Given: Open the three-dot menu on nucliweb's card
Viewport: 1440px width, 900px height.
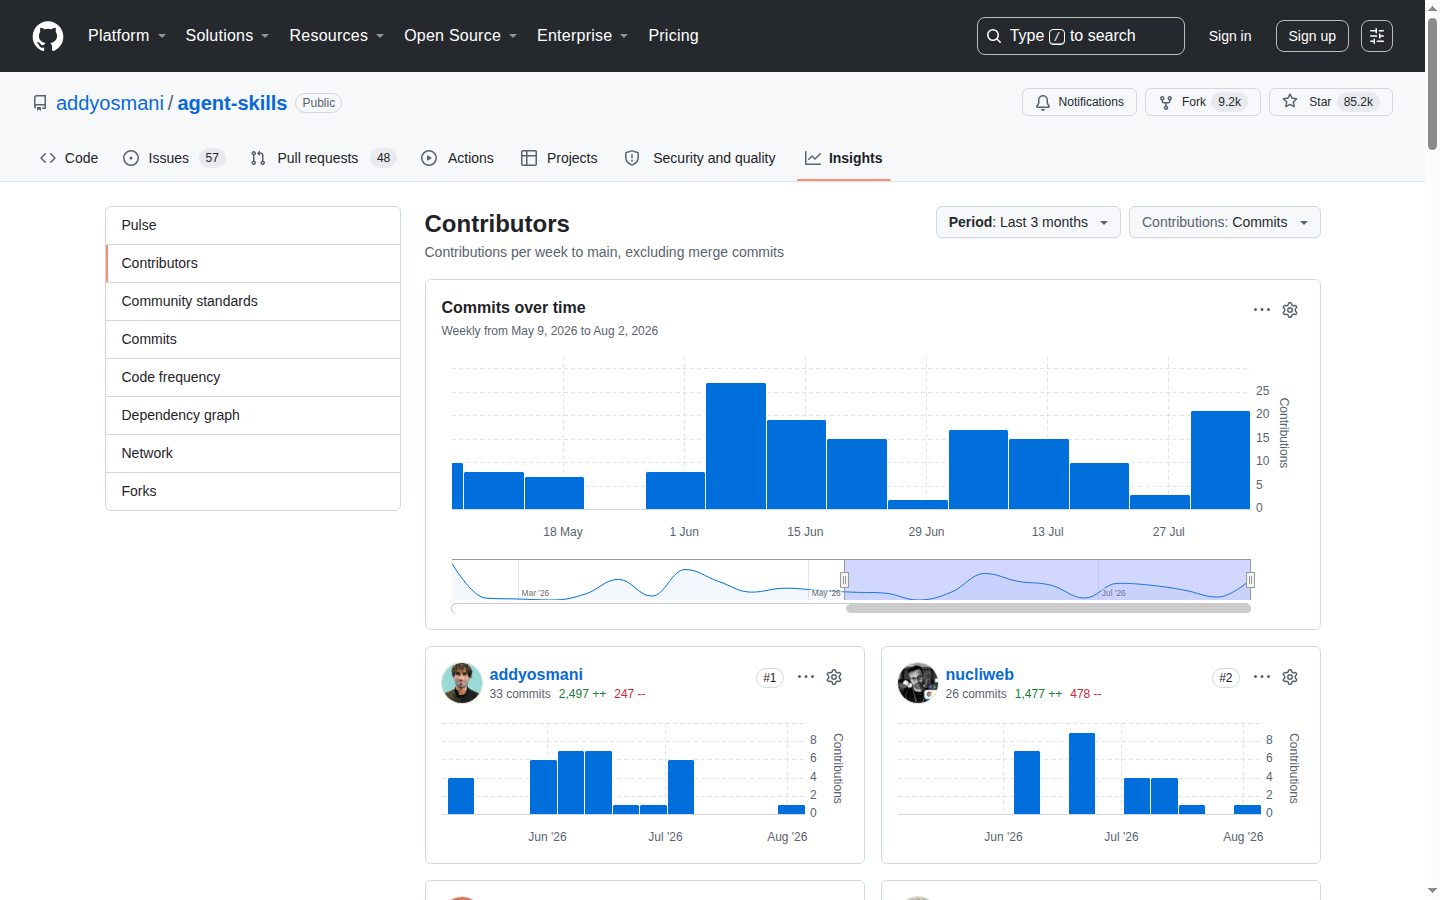Looking at the screenshot, I should 1262,677.
